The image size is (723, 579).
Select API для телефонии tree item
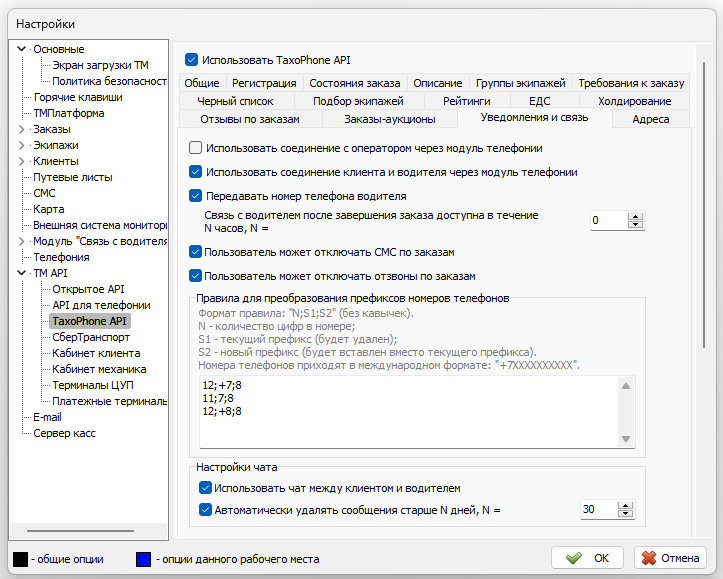101,305
